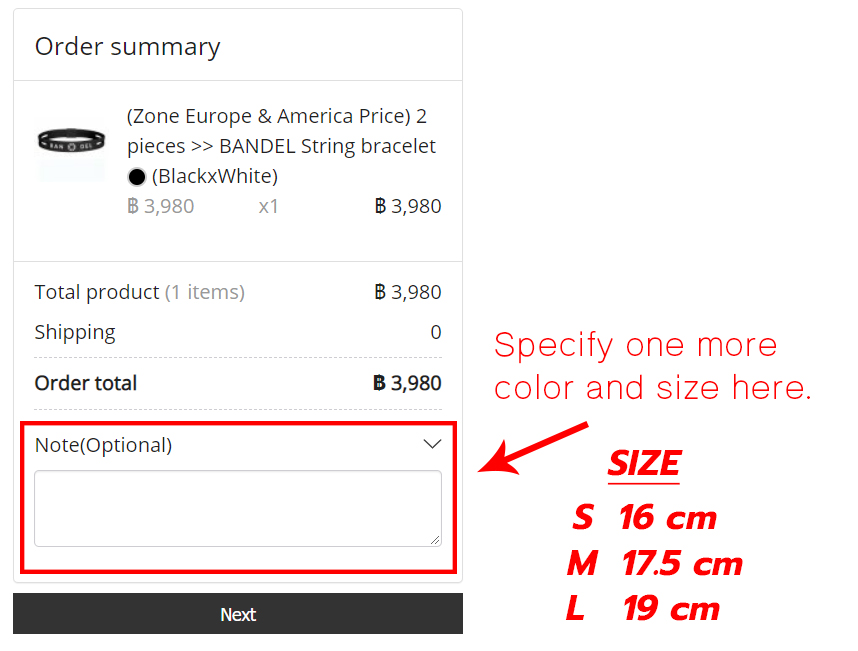This screenshot has height=651, width=858.
Task: Click inside the note text area
Action: pyautogui.click(x=237, y=508)
